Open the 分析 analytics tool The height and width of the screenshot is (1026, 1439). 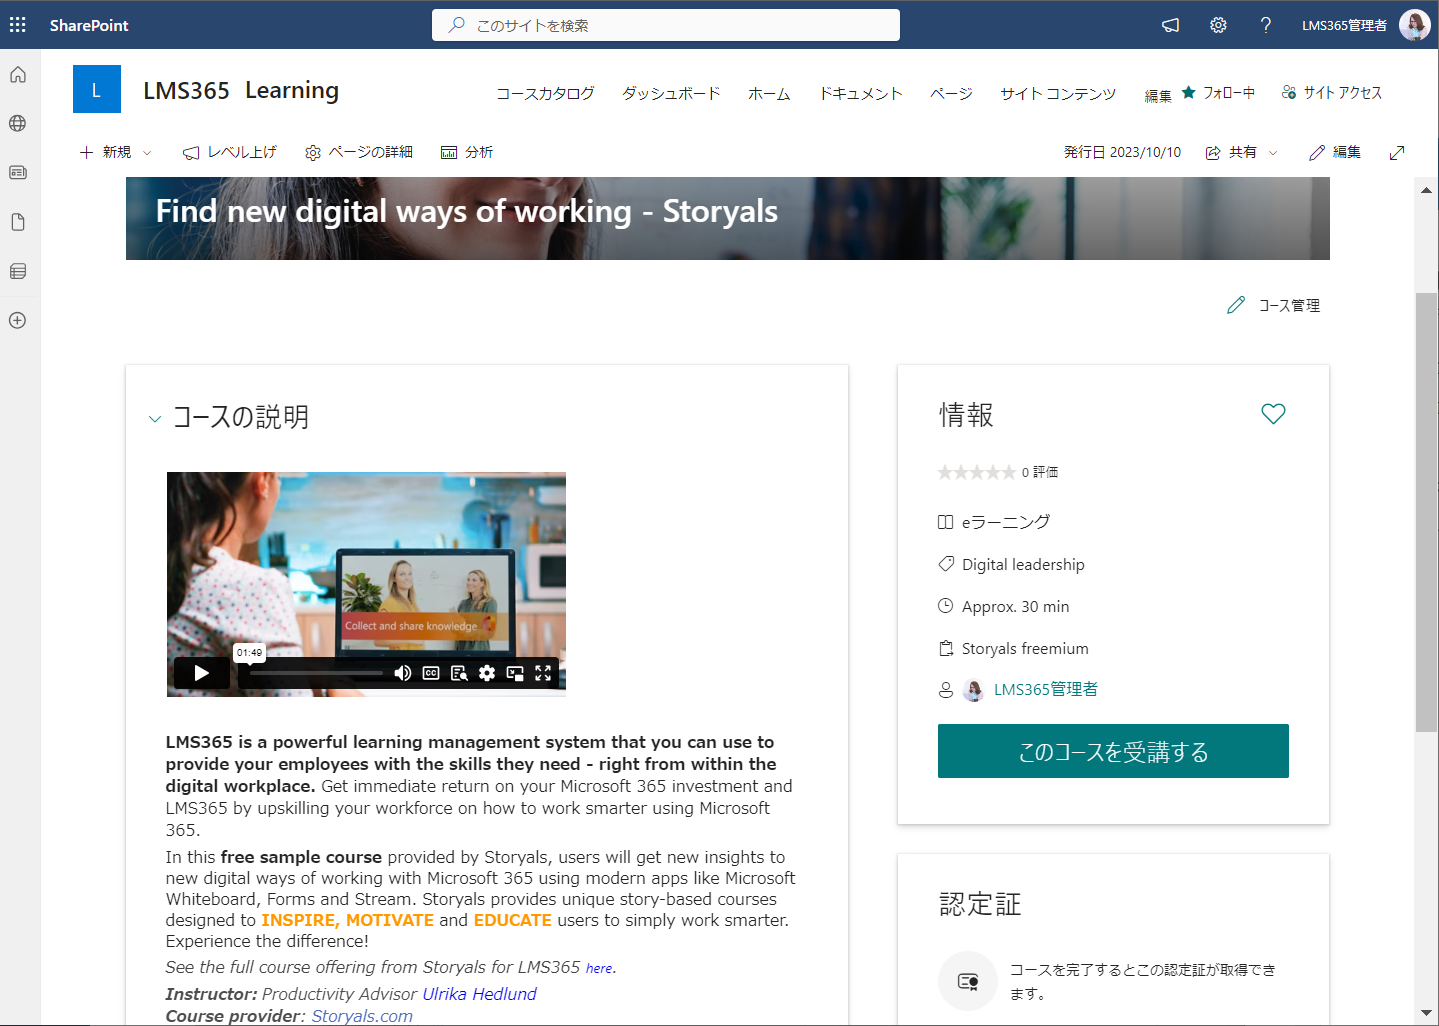pos(466,151)
